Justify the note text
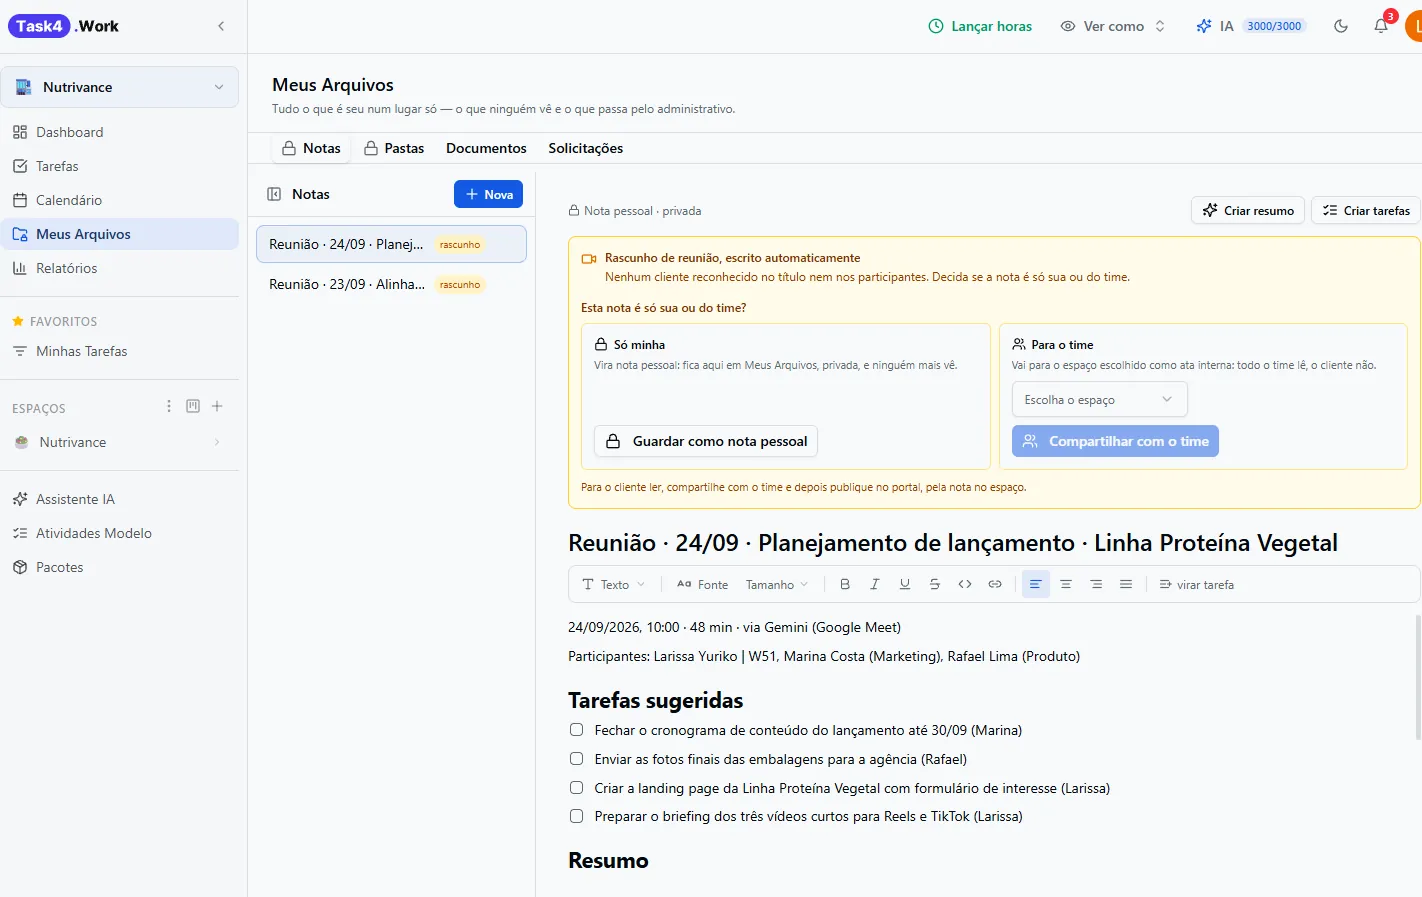This screenshot has height=897, width=1422. point(1126,584)
